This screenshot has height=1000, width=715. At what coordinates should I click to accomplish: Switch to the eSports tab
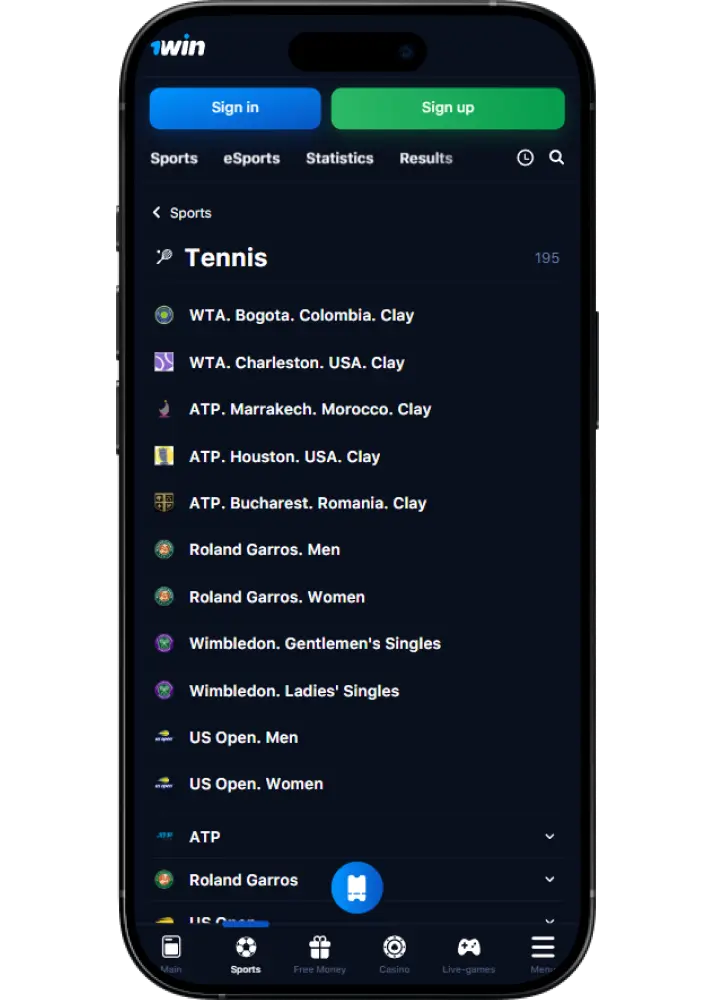(251, 158)
